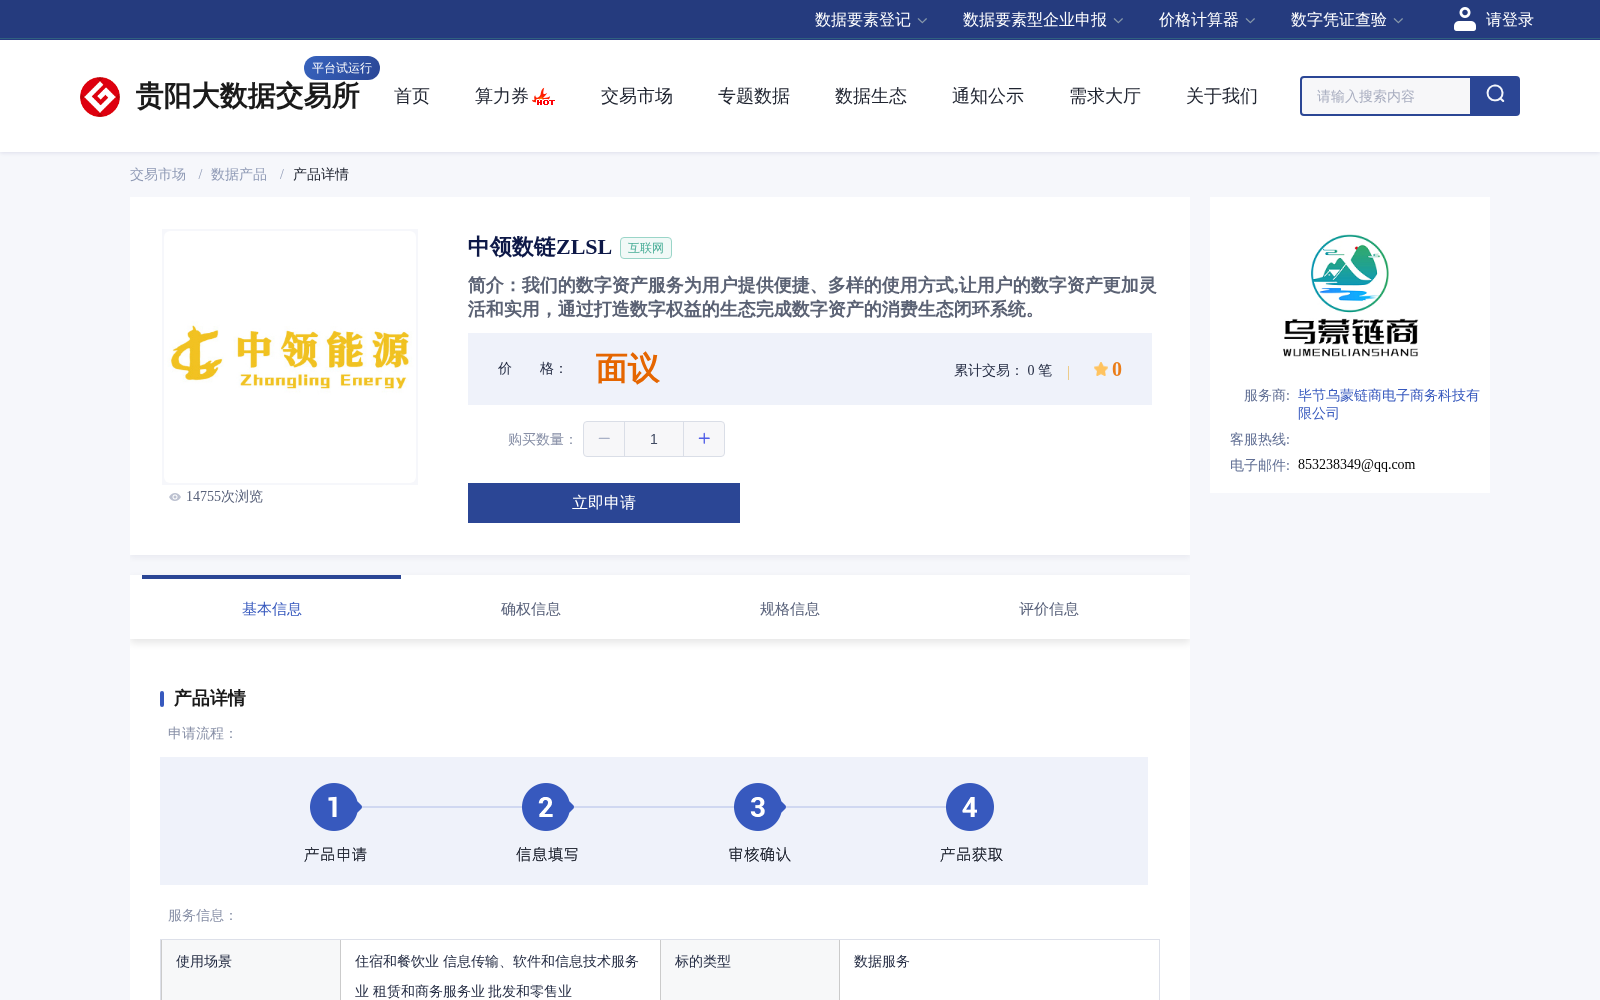Expand the 数字凭证查验 dropdown
The height and width of the screenshot is (1000, 1600).
(1347, 20)
